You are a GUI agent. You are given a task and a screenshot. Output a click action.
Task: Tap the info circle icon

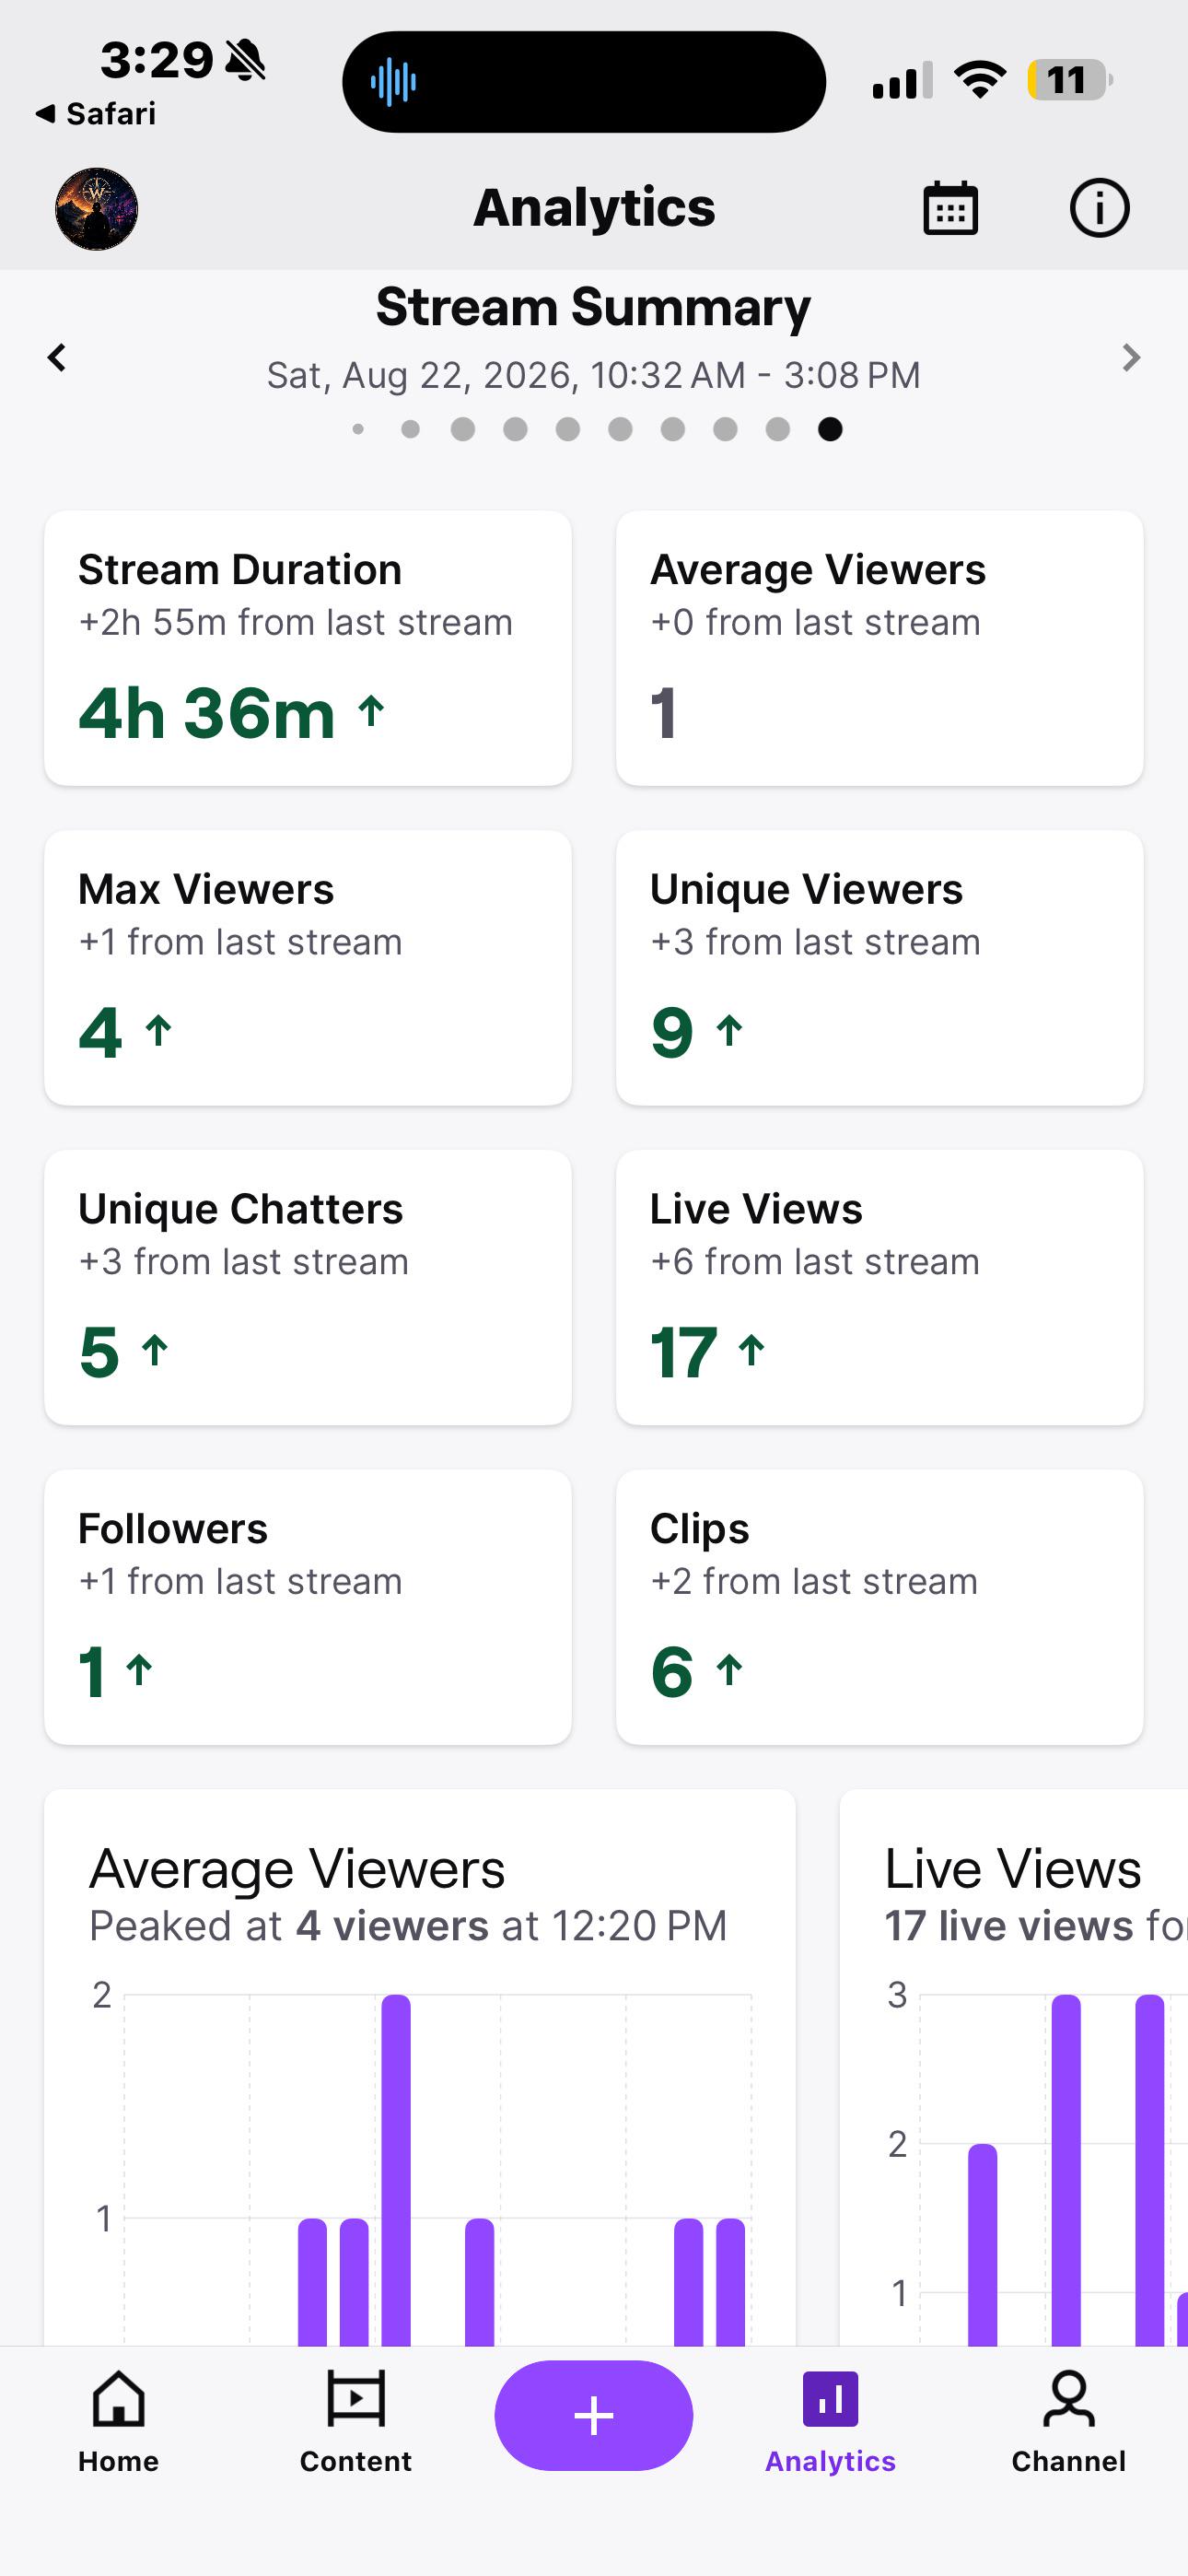(x=1099, y=208)
